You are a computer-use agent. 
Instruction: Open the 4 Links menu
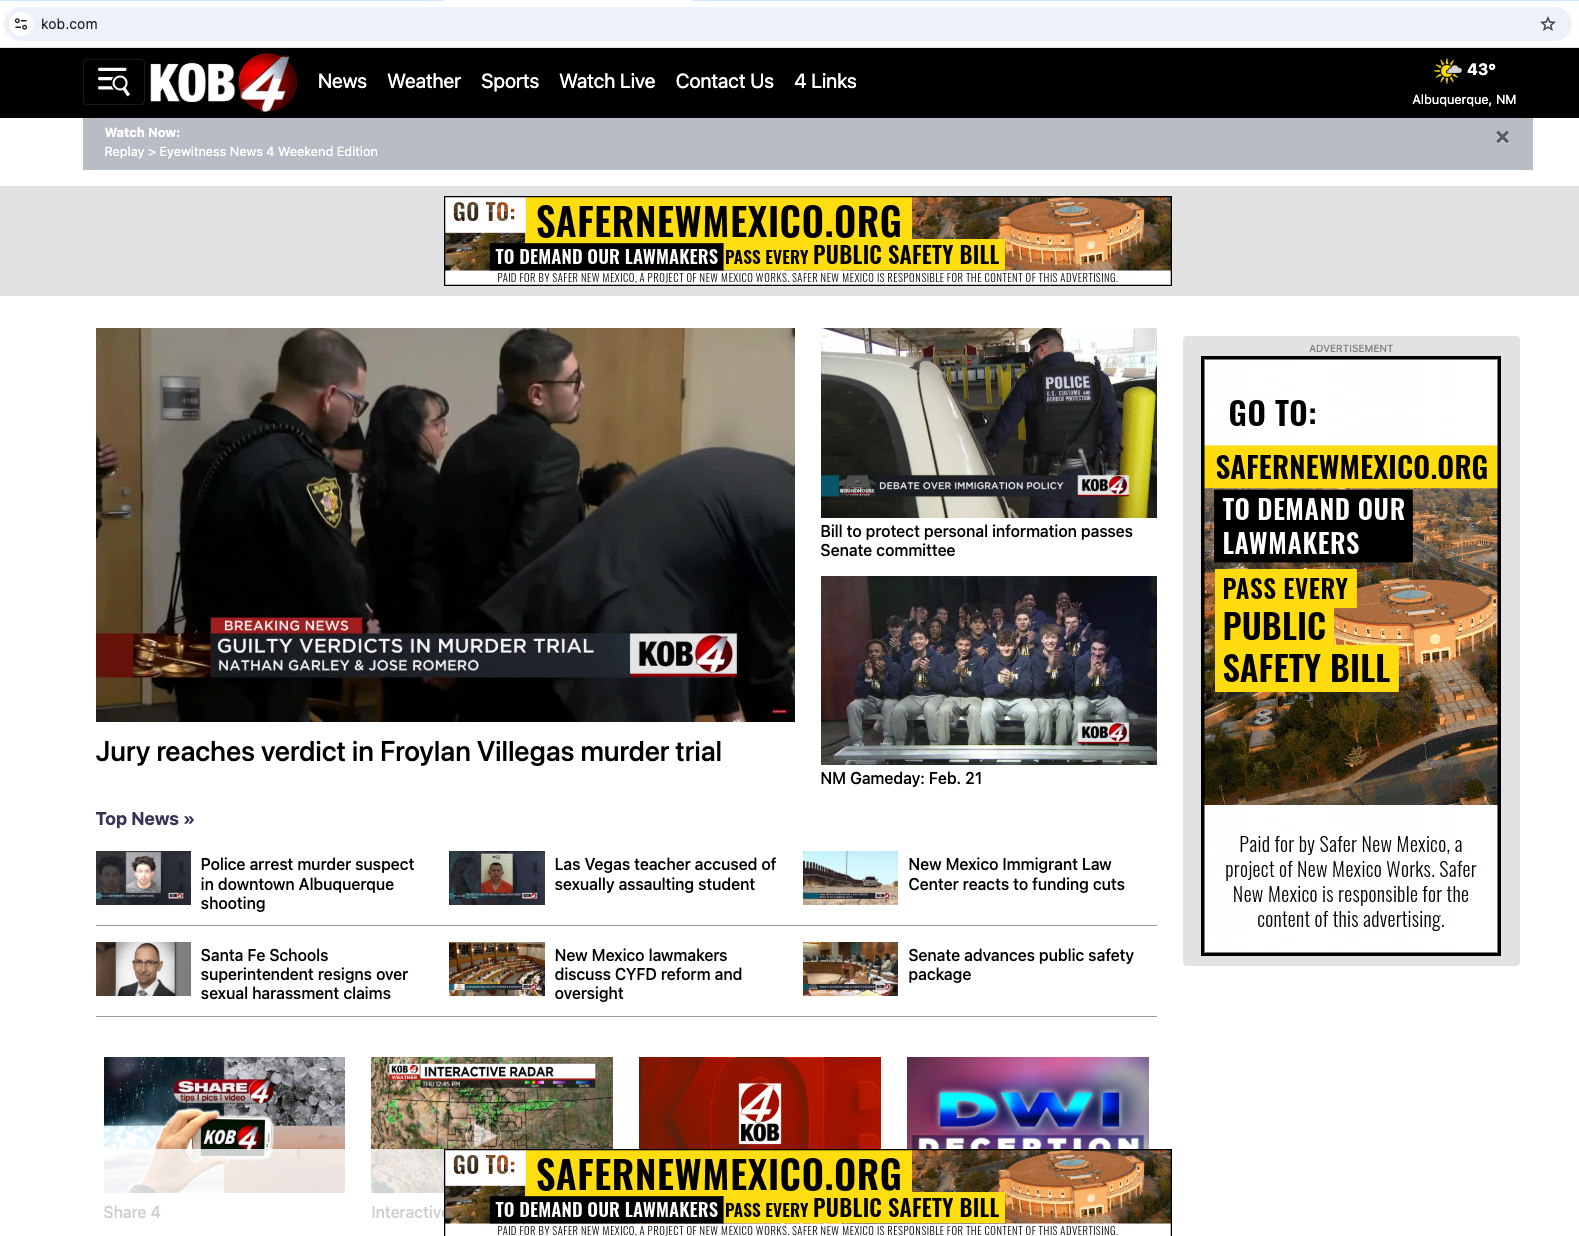pyautogui.click(x=825, y=81)
